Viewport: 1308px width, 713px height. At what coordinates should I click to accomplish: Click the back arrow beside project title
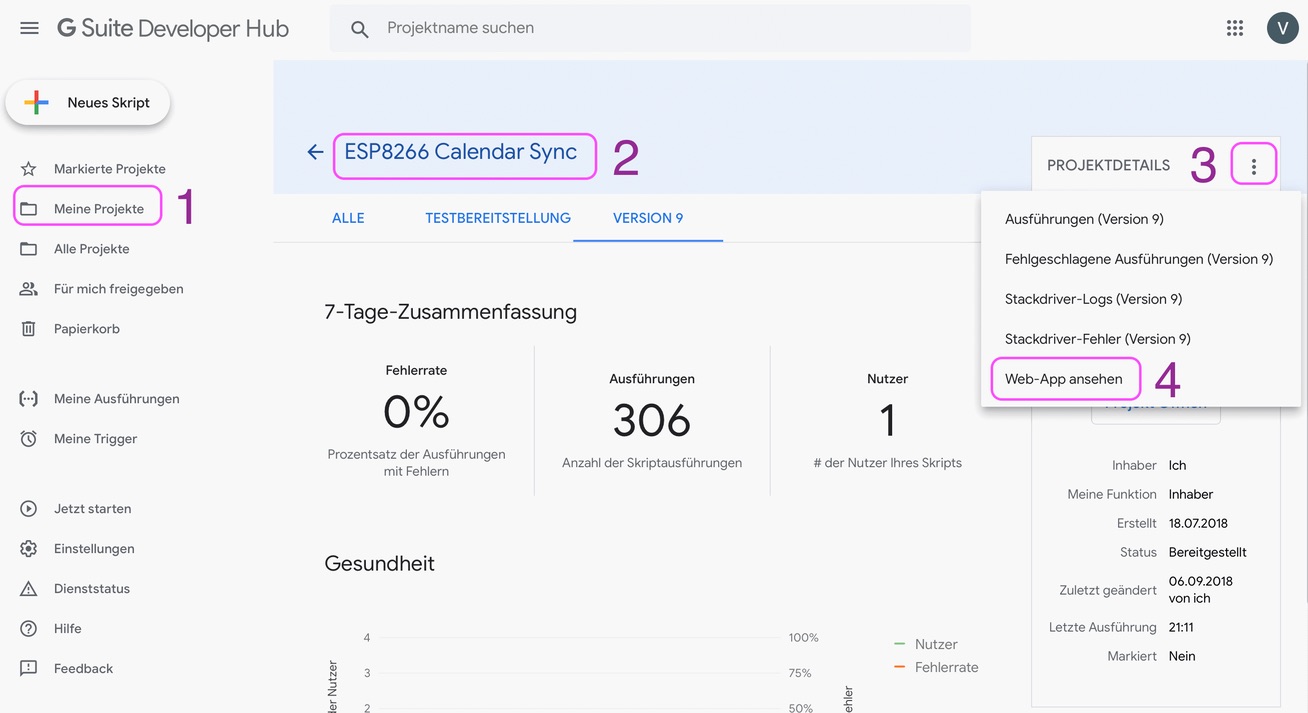coord(315,152)
